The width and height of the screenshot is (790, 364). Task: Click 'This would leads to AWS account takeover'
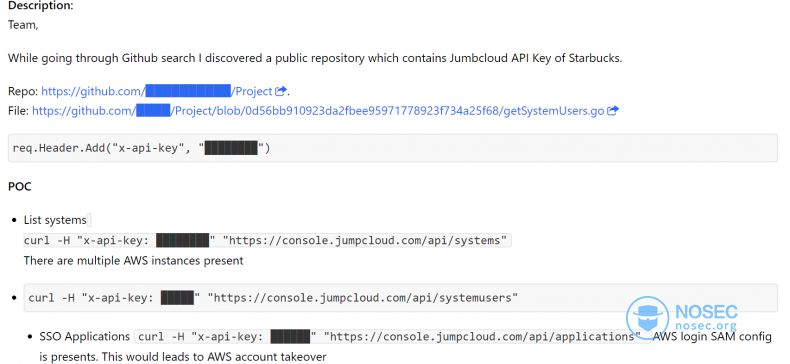[x=214, y=357]
